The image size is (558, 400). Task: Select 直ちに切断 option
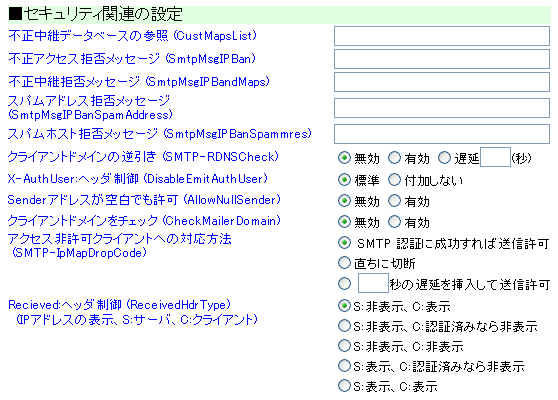click(344, 263)
